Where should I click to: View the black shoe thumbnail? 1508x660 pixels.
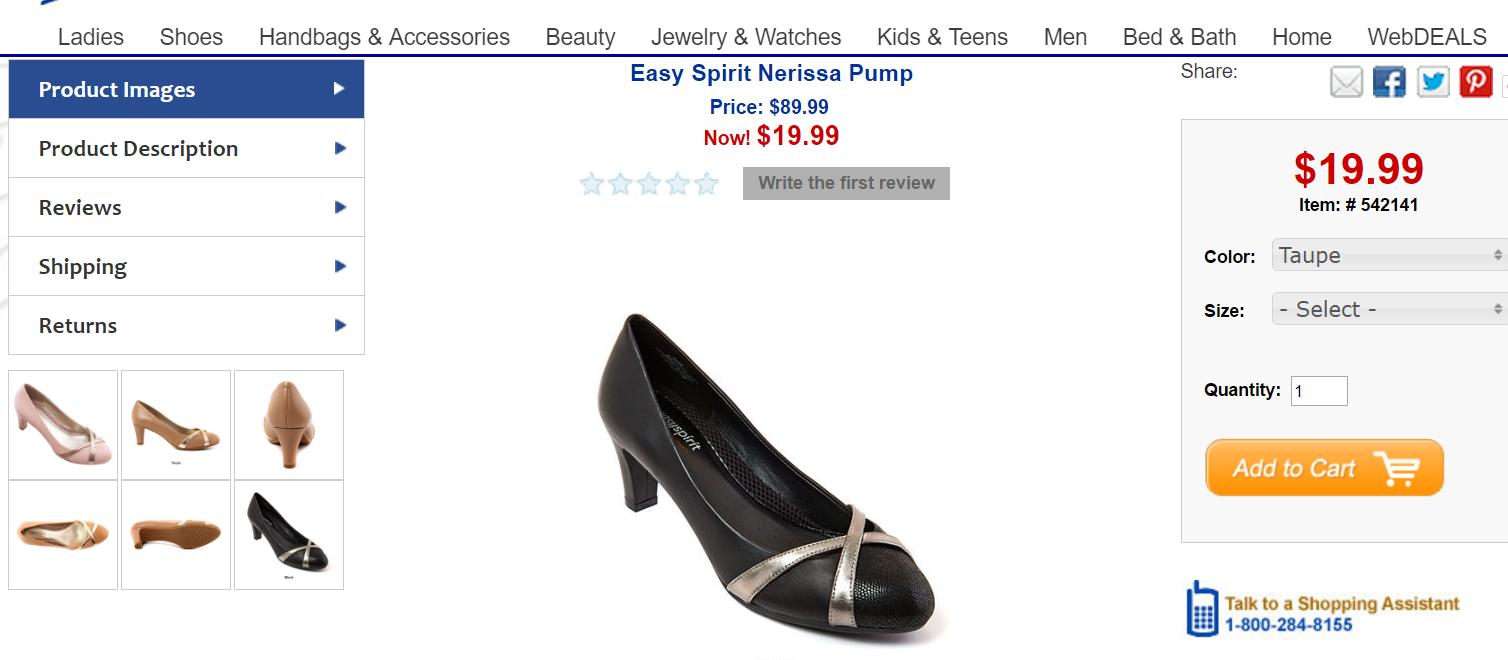289,535
